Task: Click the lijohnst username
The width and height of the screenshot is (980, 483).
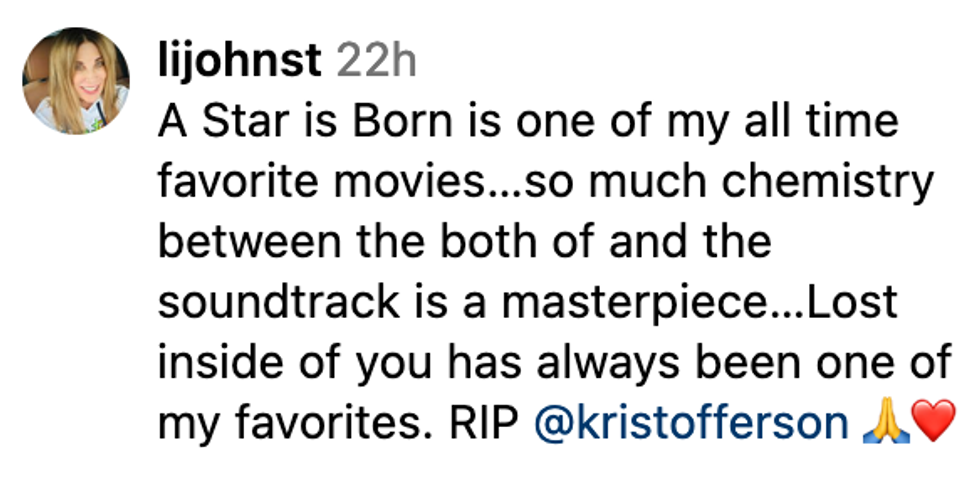Action: (x=240, y=63)
